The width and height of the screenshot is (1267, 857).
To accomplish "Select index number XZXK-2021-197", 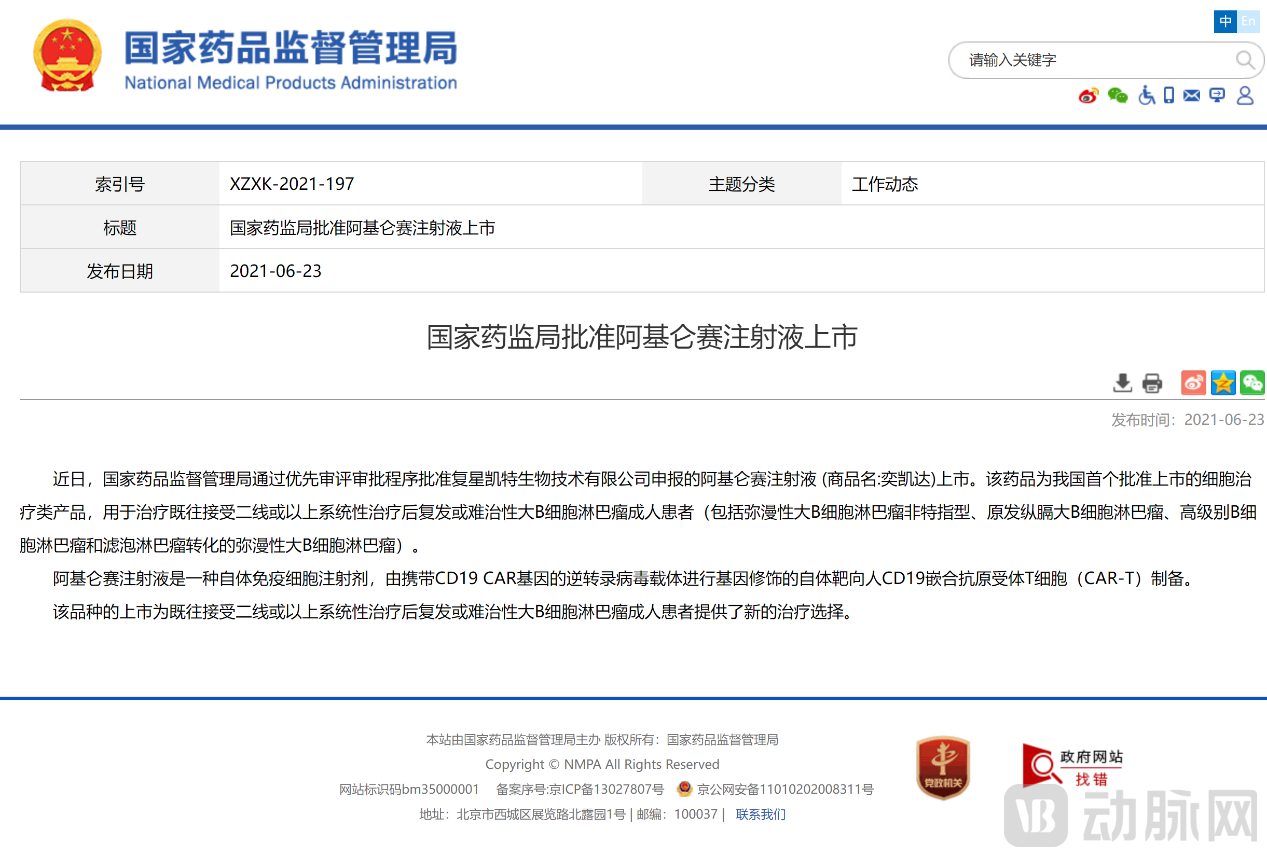I will coord(292,184).
